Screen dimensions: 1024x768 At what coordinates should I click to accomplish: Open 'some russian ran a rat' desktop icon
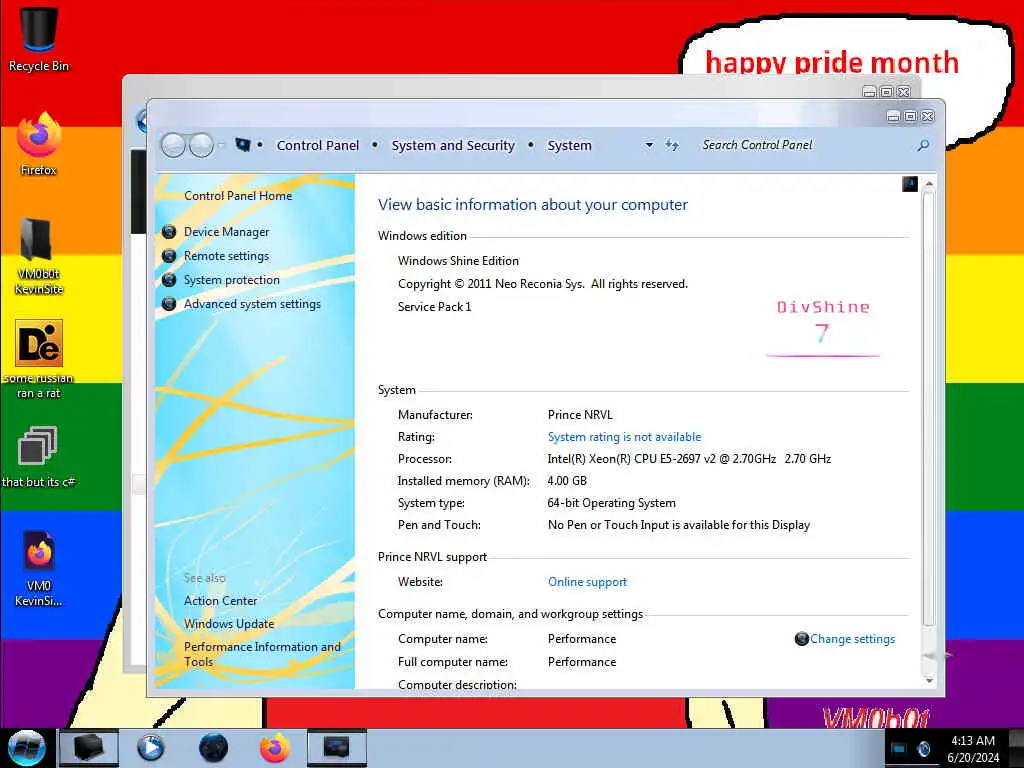pyautogui.click(x=39, y=359)
